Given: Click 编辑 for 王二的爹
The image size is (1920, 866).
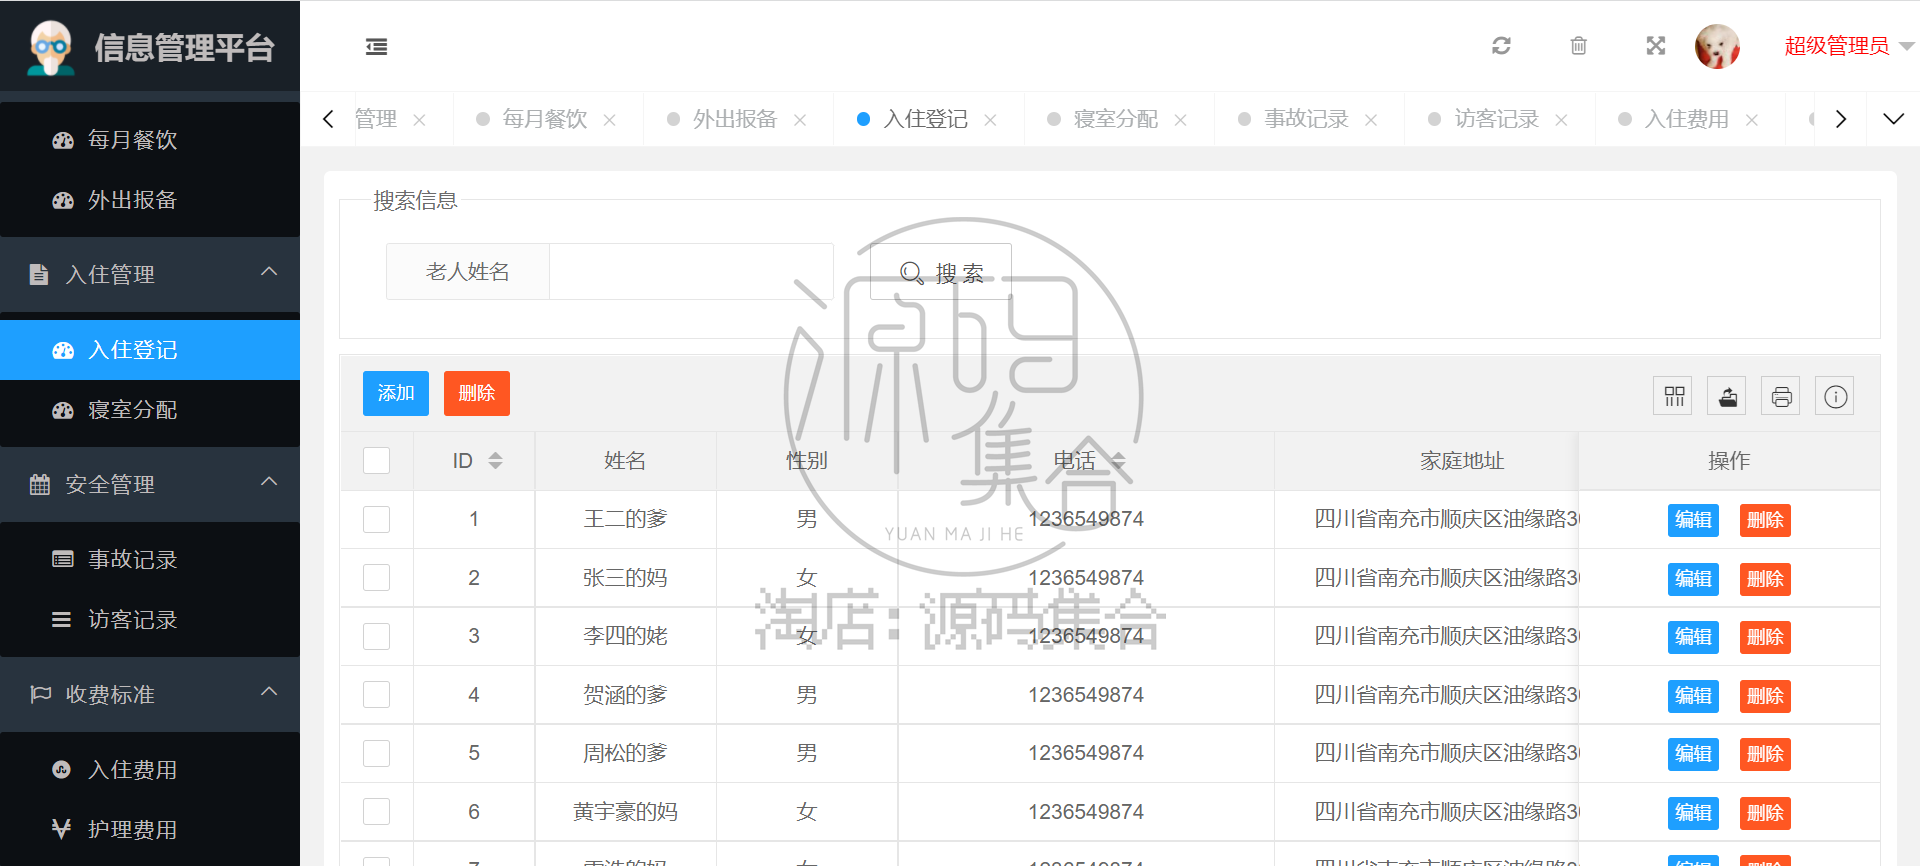Looking at the screenshot, I should coord(1693,520).
